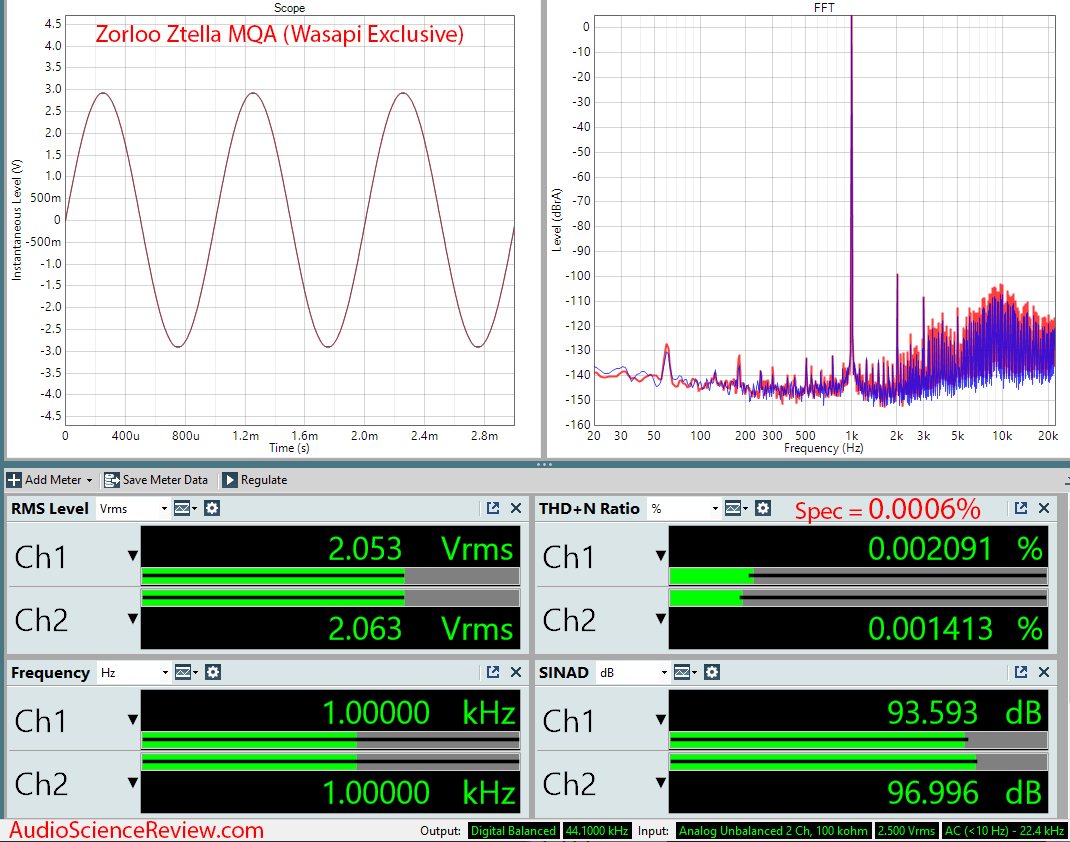This screenshot has height=842, width=1070.
Task: Click the splitter handle between graphs and meters
Action: pos(544,464)
